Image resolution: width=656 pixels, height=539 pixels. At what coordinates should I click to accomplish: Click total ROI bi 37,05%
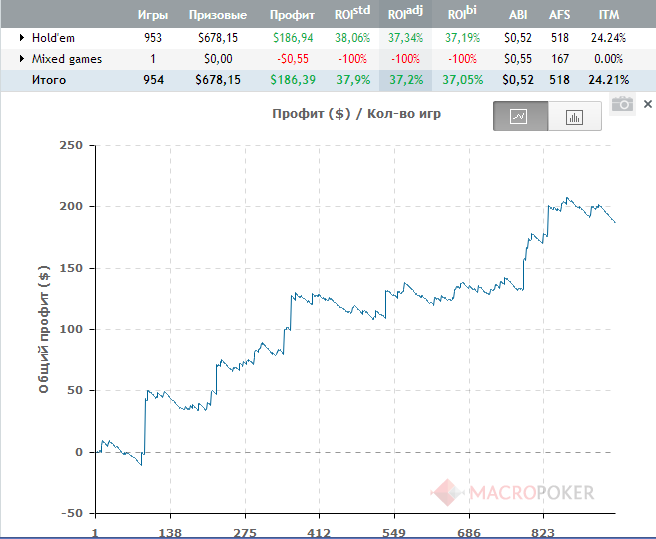click(463, 80)
